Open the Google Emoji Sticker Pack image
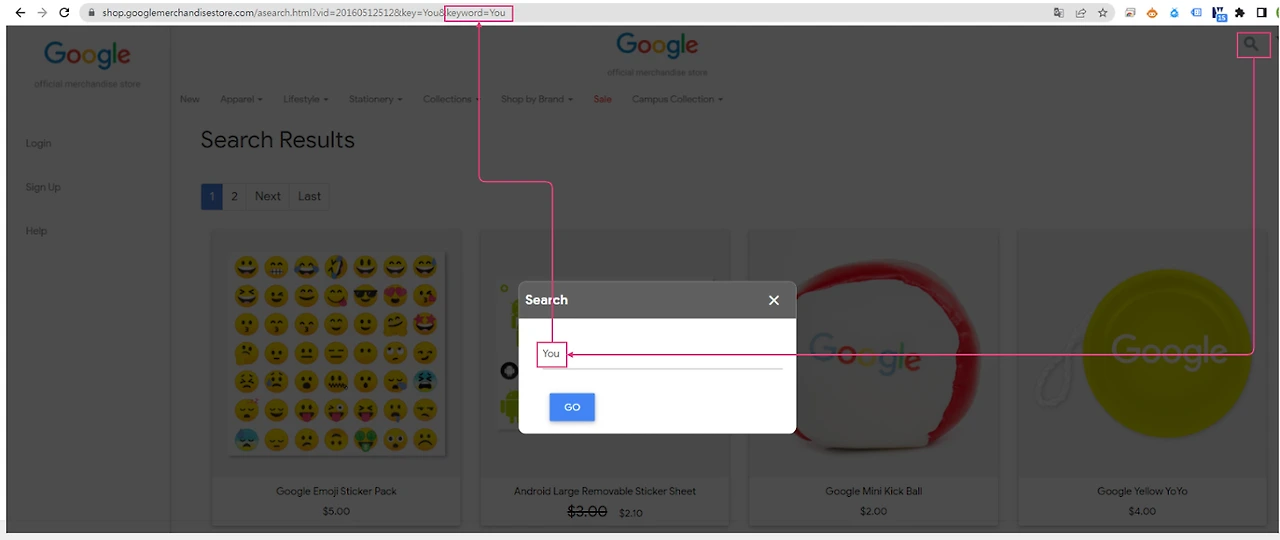The width and height of the screenshot is (1280, 540). click(x=336, y=352)
